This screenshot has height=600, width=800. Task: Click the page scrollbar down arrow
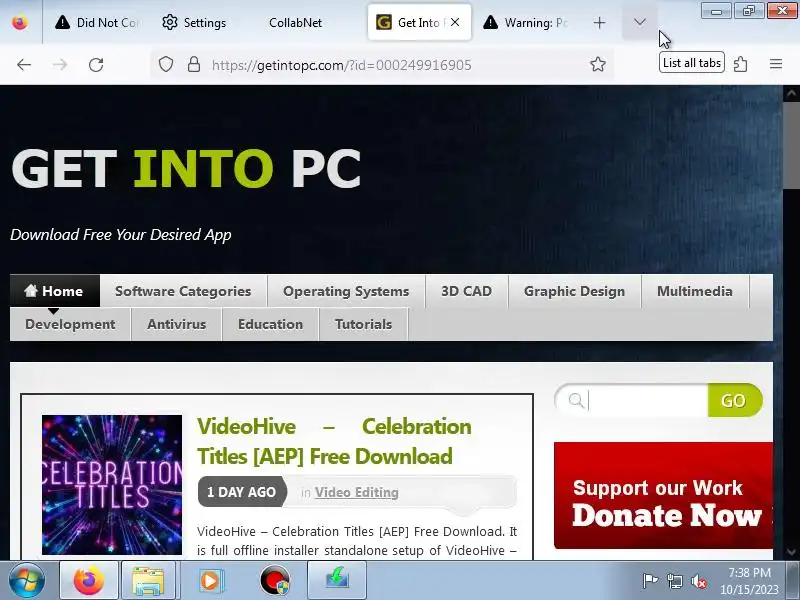pyautogui.click(x=791, y=552)
